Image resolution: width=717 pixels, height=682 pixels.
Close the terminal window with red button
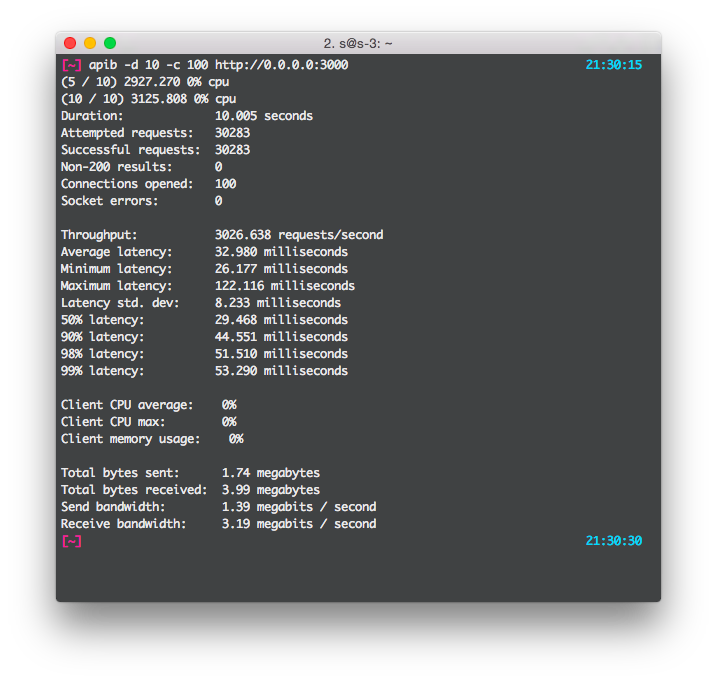tap(70, 43)
